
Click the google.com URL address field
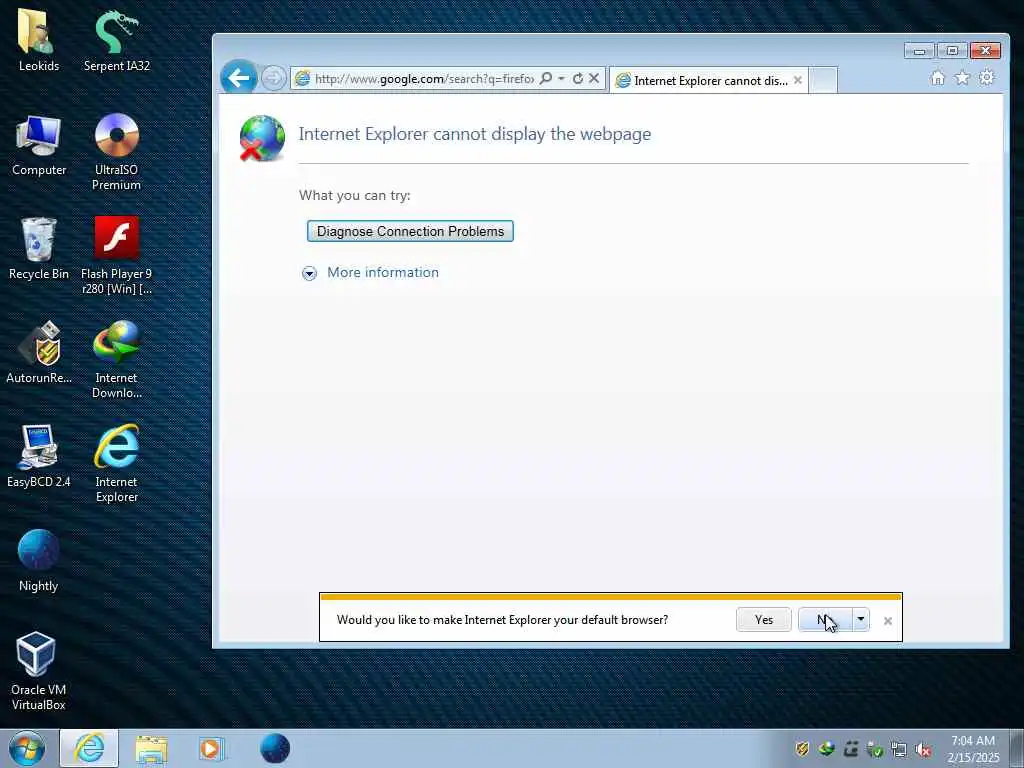(424, 79)
